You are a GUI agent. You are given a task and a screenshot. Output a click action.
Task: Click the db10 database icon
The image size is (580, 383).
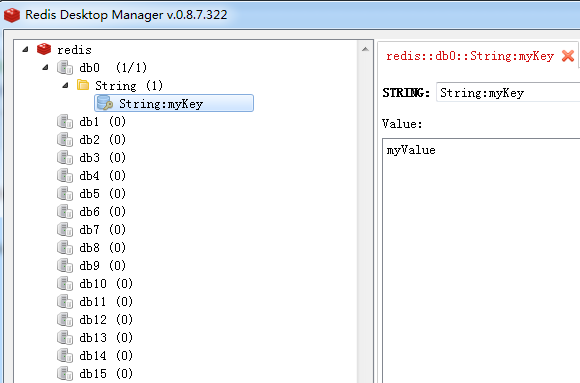coord(65,284)
